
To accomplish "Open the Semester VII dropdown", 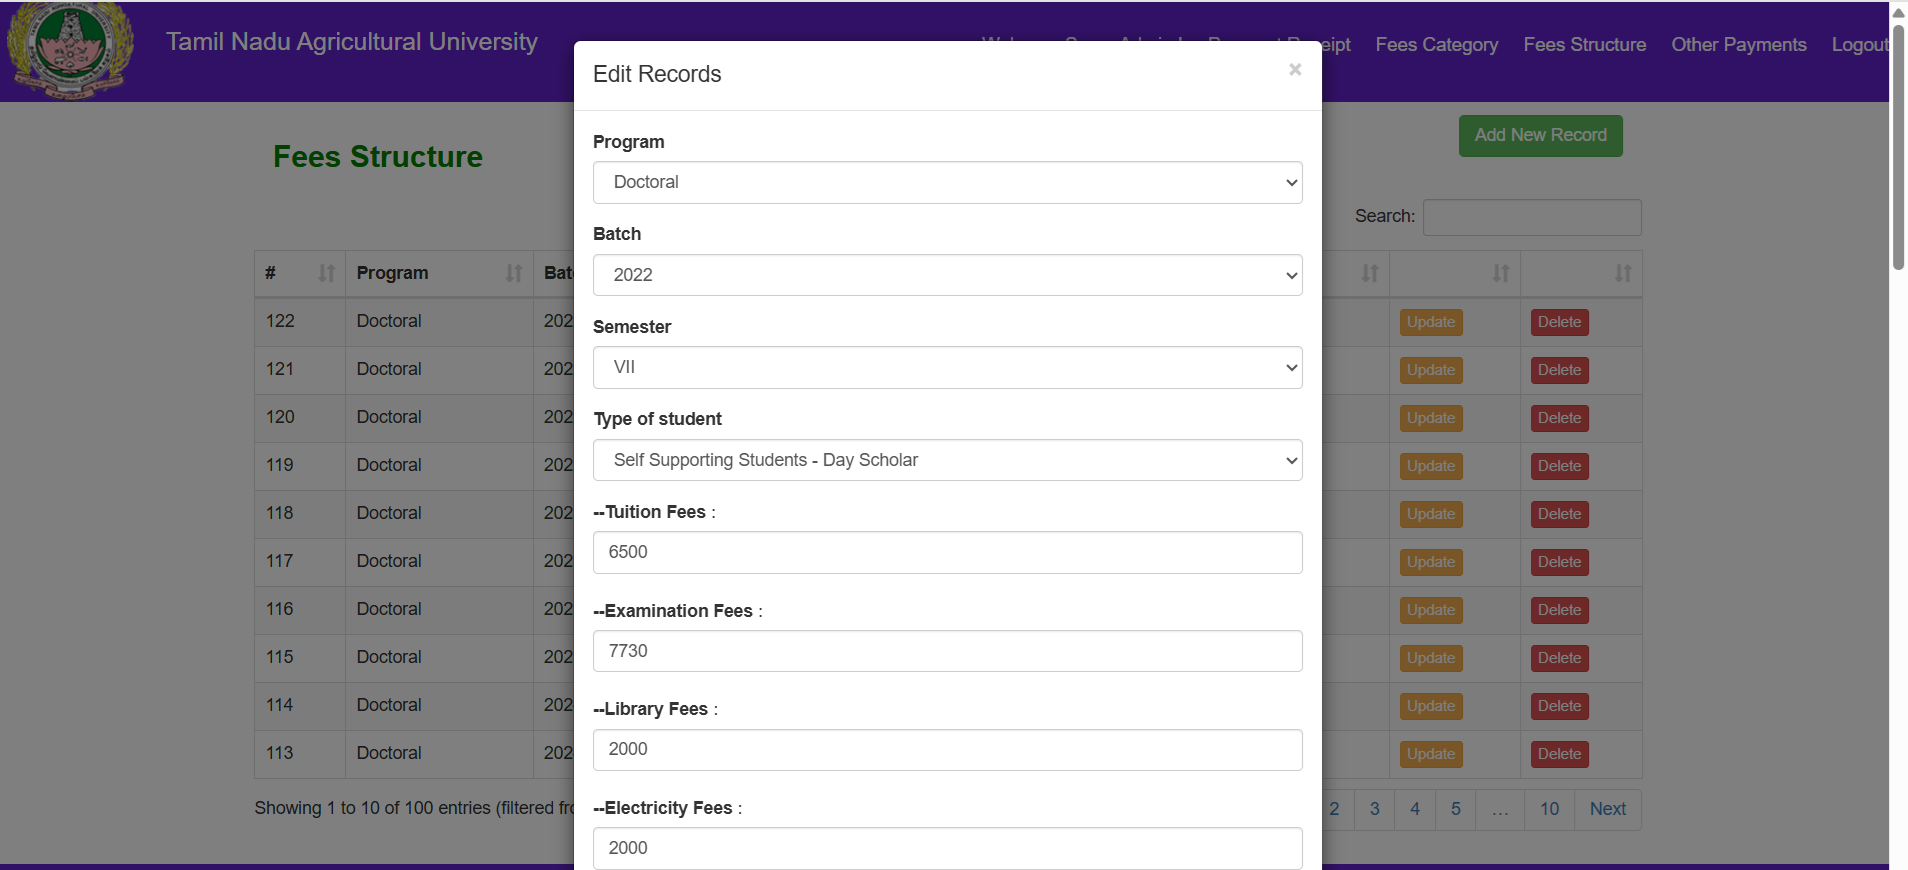I will [947, 367].
